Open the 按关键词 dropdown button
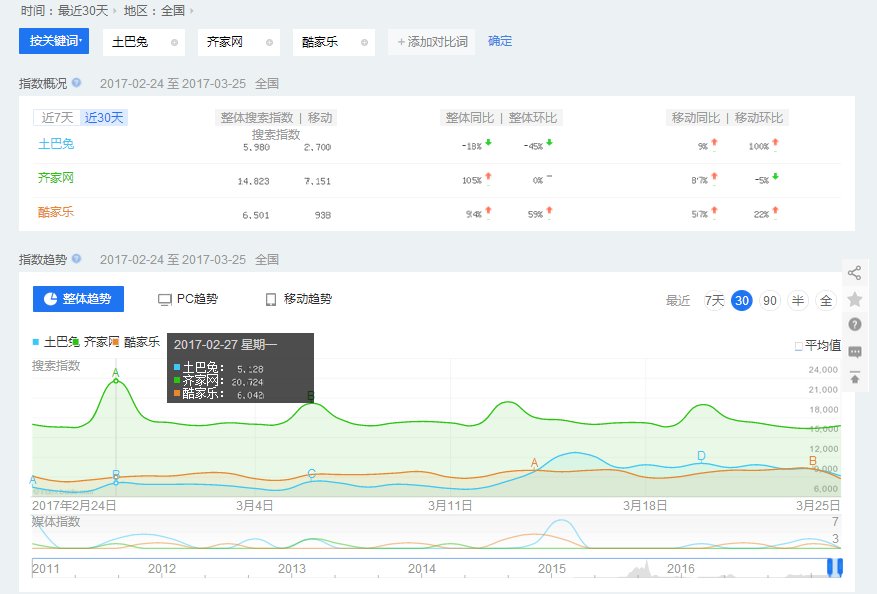Screen dimensions: 877x594 point(54,41)
